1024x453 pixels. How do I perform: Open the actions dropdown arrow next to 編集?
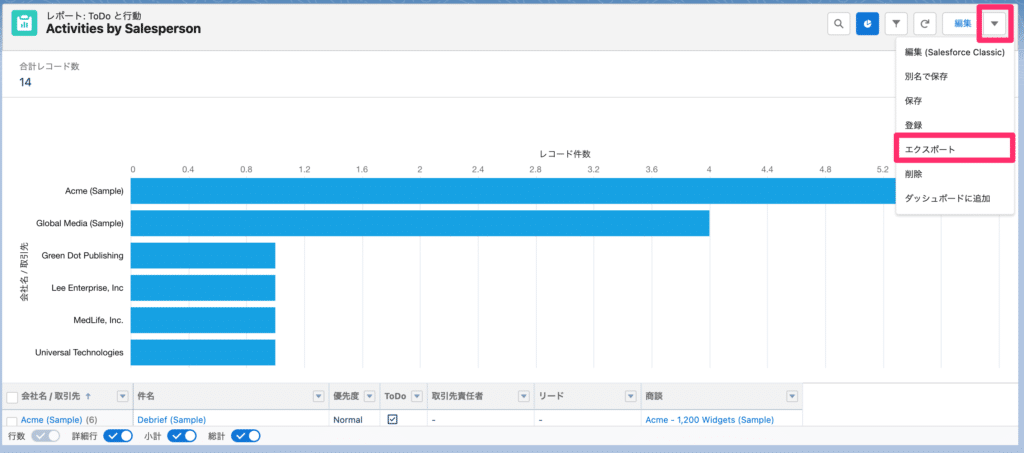[995, 23]
